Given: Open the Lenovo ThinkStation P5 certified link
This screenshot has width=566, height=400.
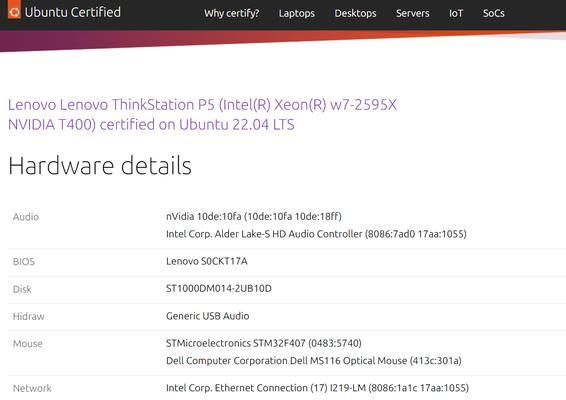Looking at the screenshot, I should [x=202, y=114].
